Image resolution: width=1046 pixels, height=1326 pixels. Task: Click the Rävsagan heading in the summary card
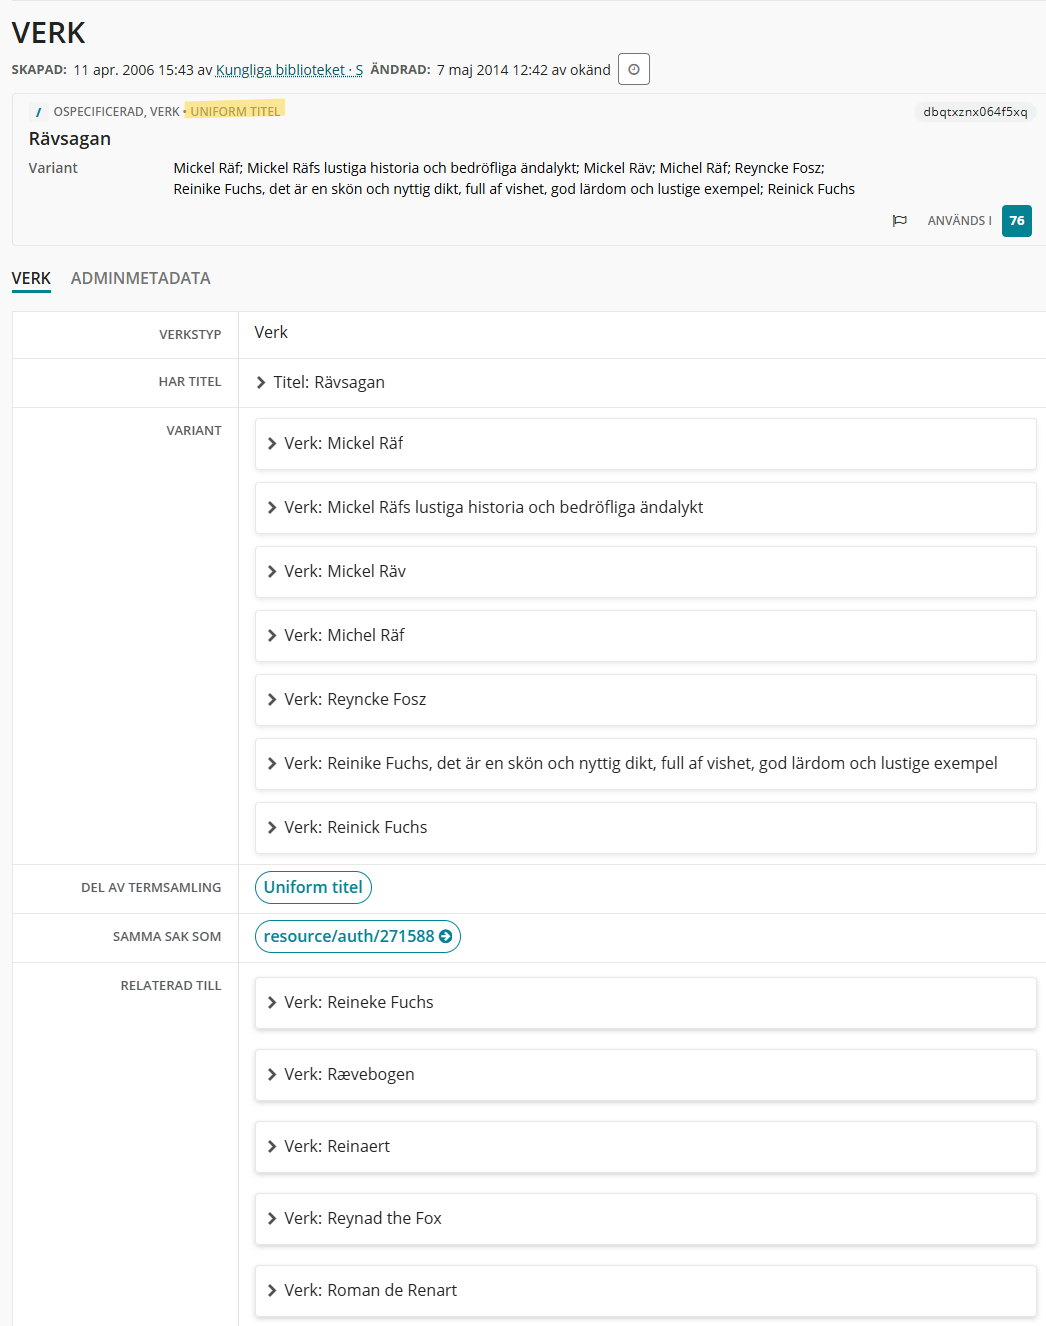click(x=70, y=139)
